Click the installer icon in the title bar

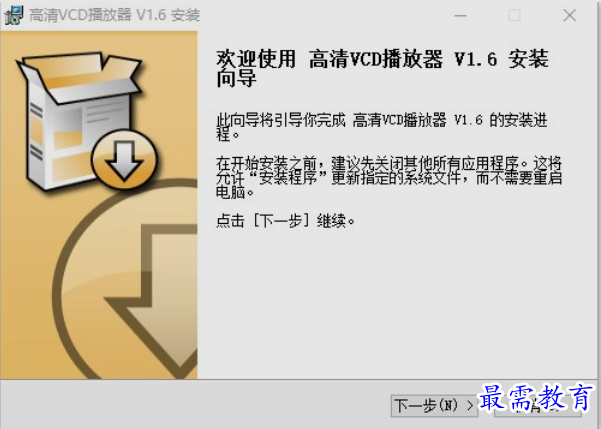click(13, 15)
